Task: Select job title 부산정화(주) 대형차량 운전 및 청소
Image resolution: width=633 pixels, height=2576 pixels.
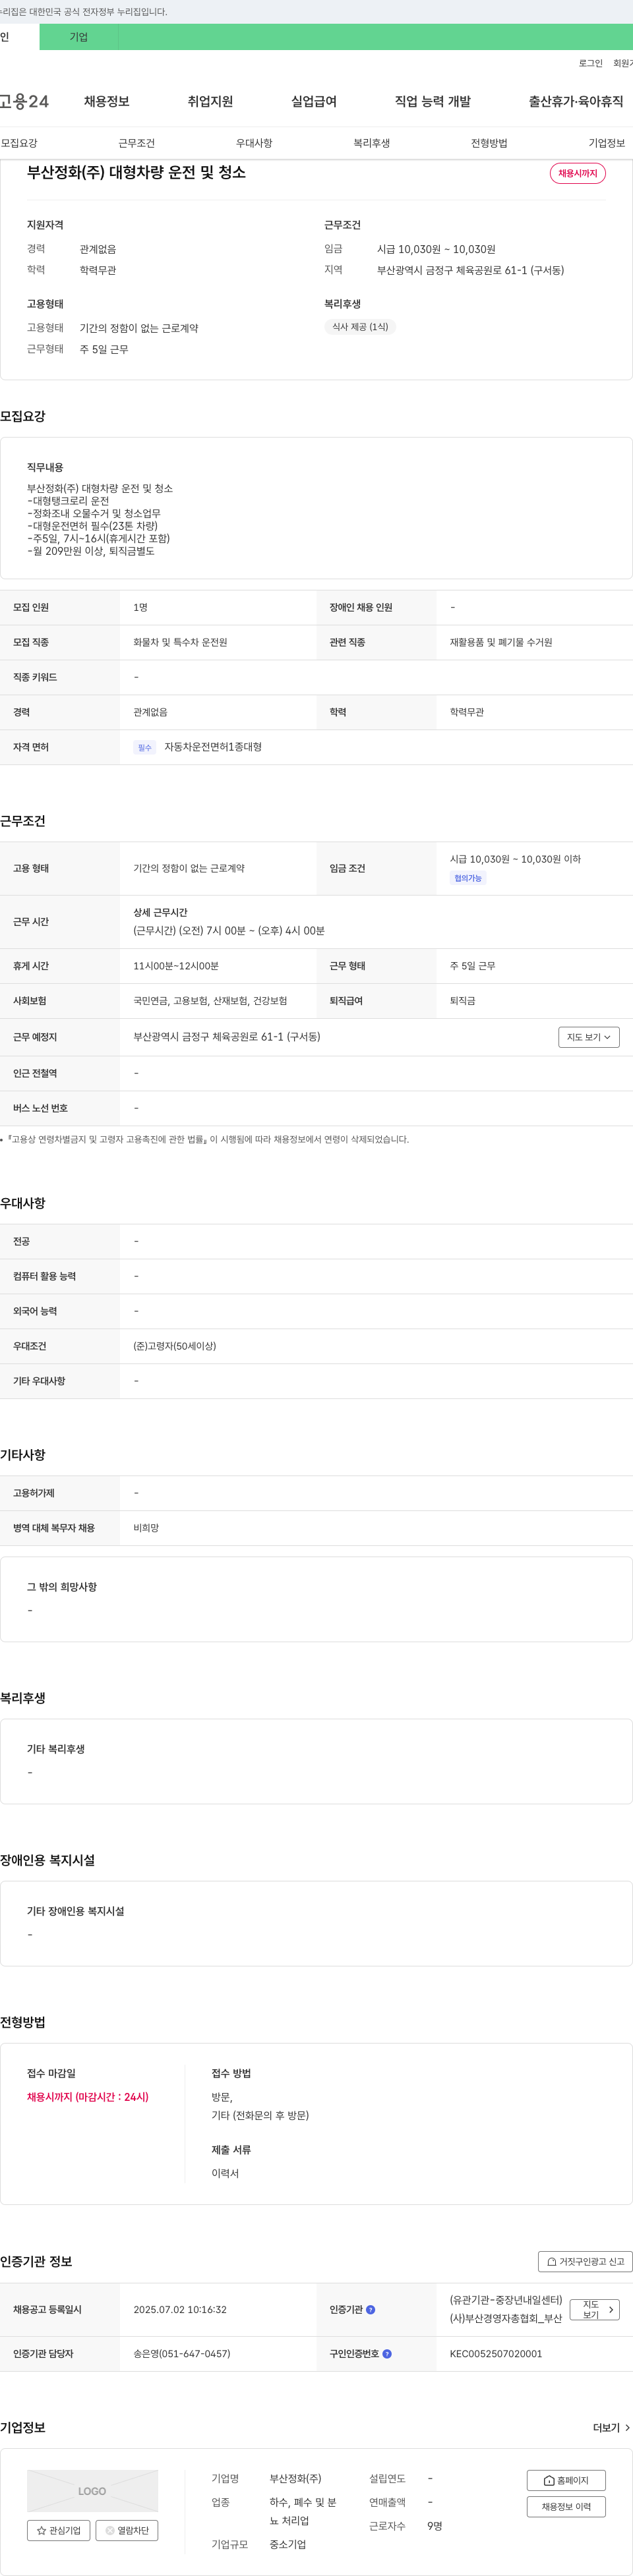Action: [x=136, y=172]
